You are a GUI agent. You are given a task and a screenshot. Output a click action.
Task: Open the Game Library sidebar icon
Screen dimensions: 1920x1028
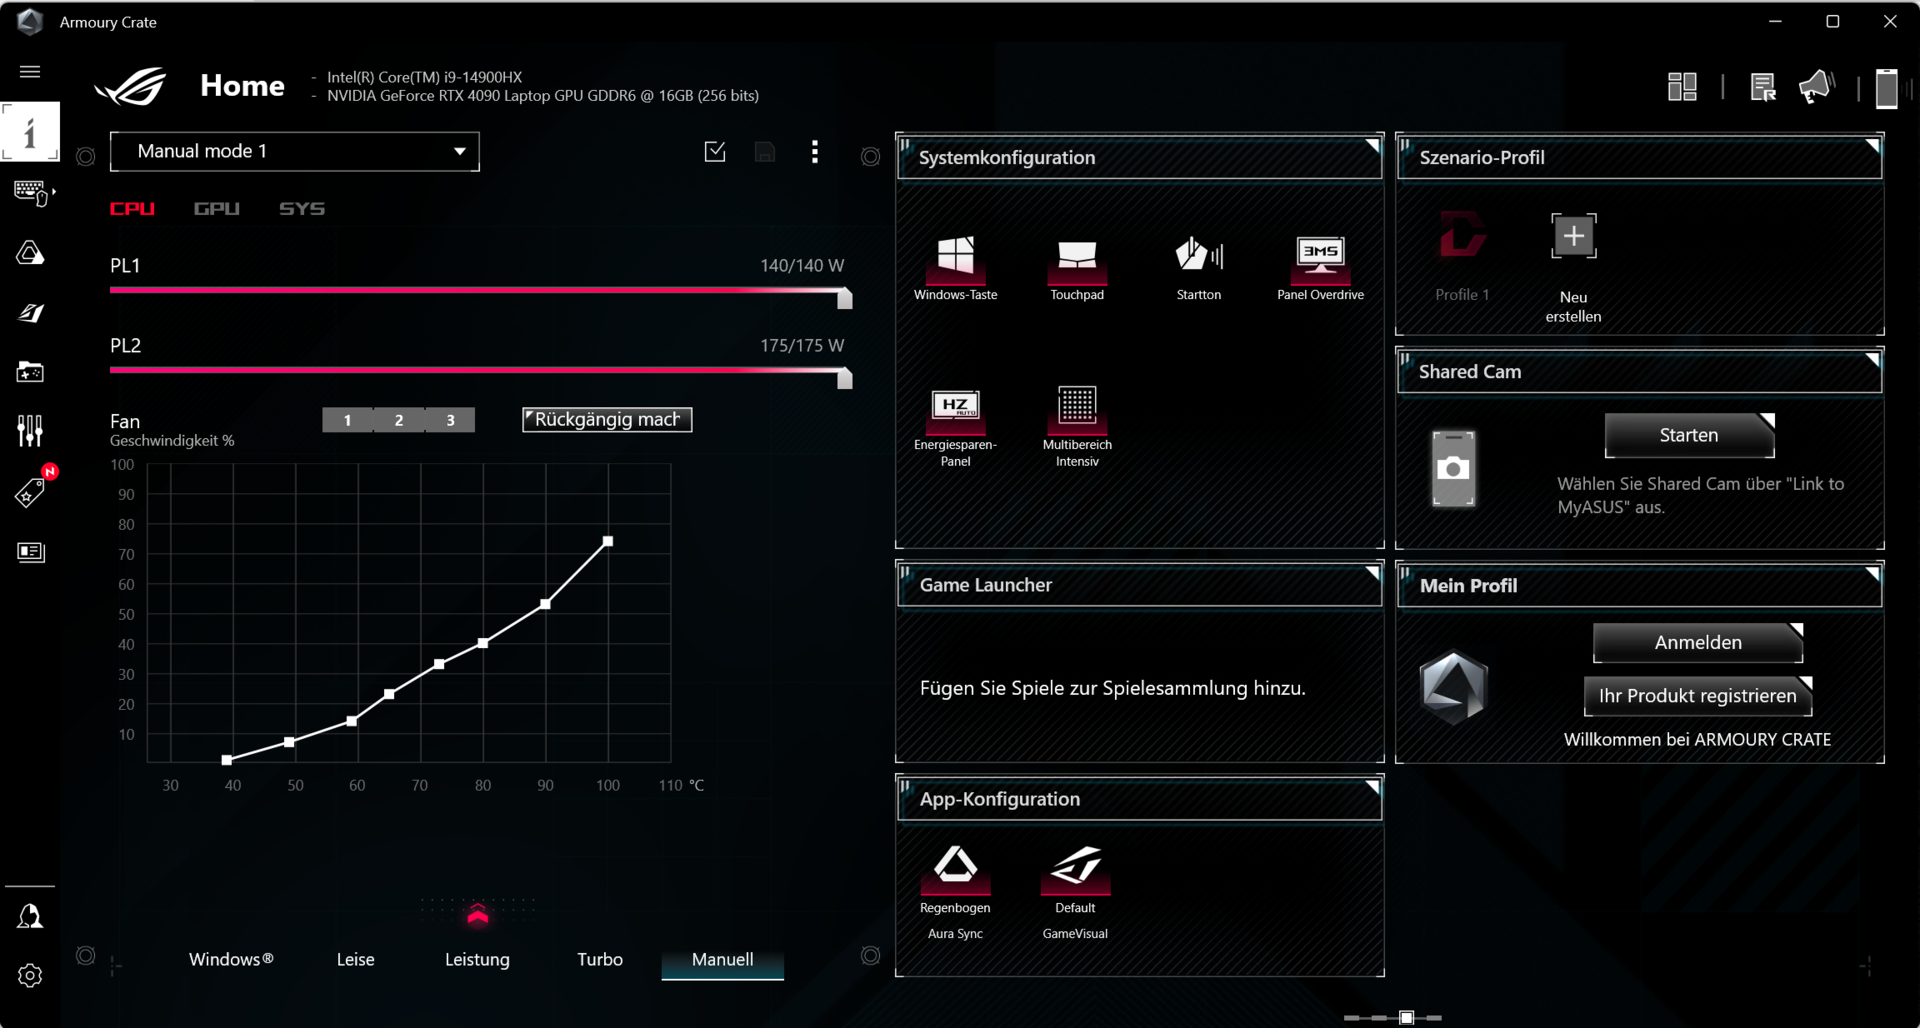[30, 372]
